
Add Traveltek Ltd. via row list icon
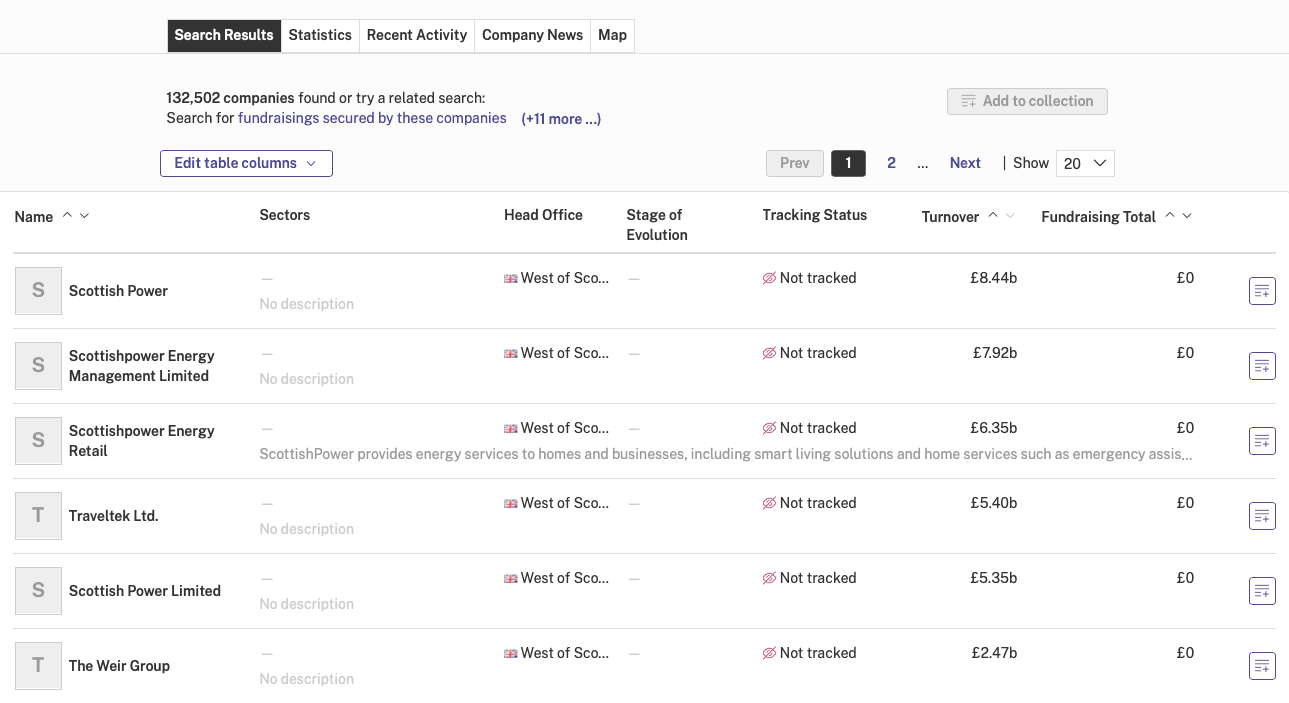(1262, 516)
